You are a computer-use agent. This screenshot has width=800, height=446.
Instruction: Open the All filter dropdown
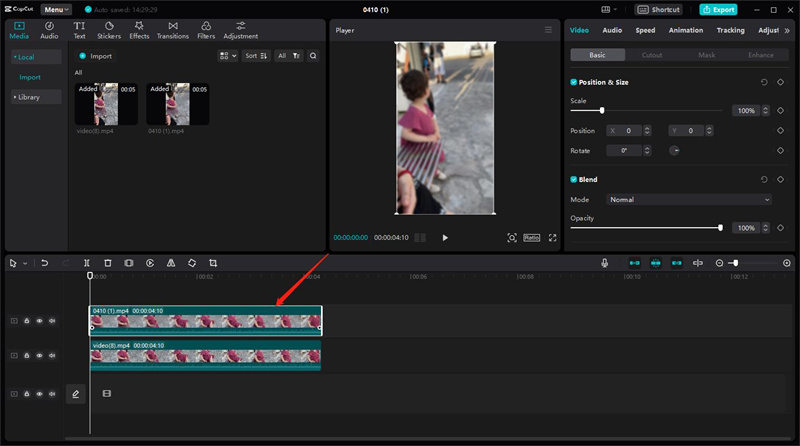click(x=289, y=56)
